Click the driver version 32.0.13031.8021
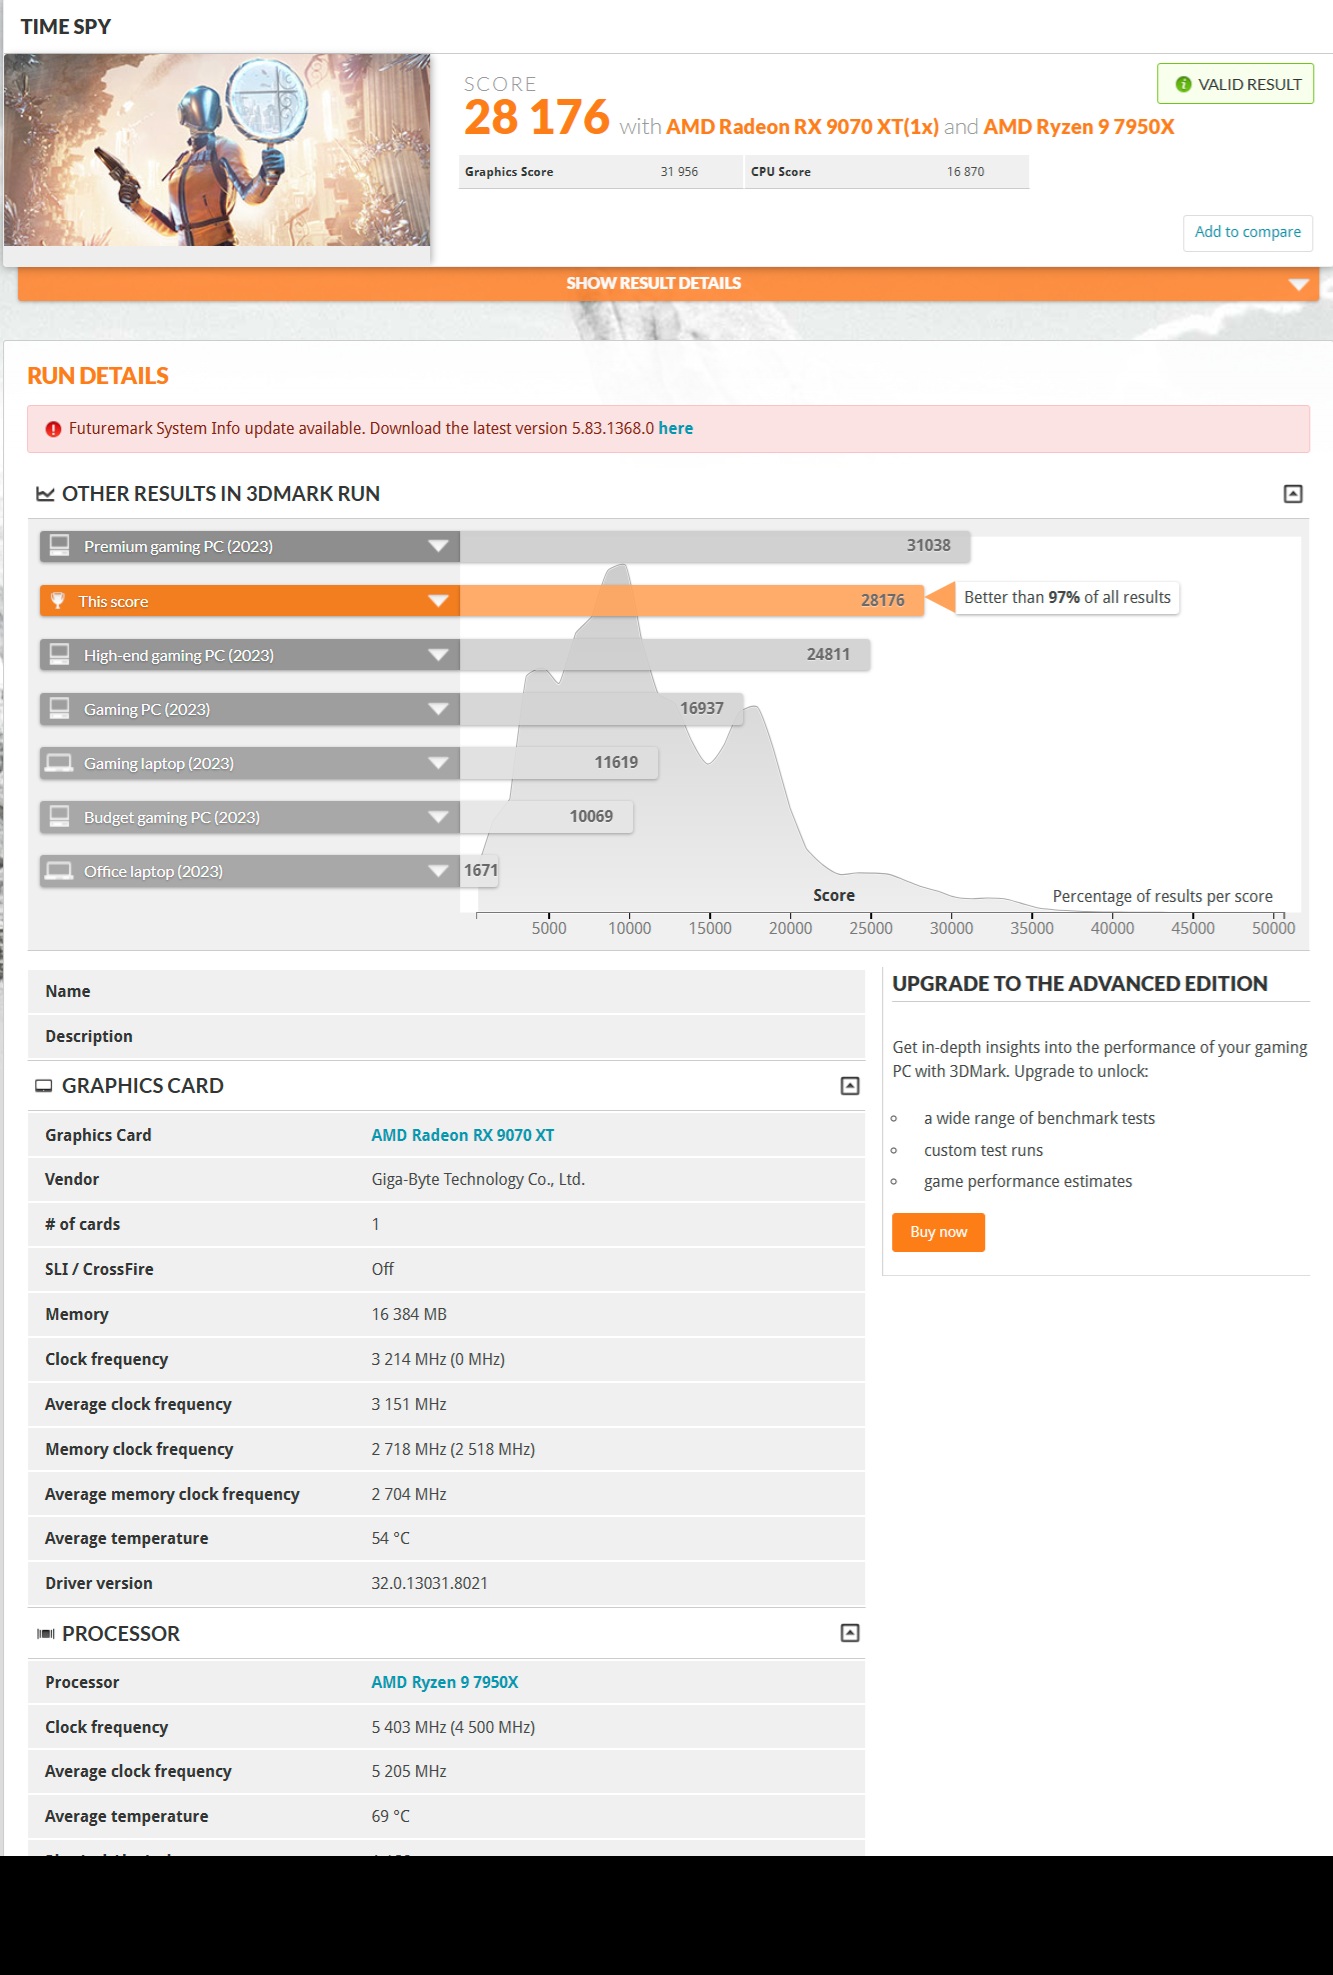The image size is (1333, 1975). click(x=430, y=1583)
